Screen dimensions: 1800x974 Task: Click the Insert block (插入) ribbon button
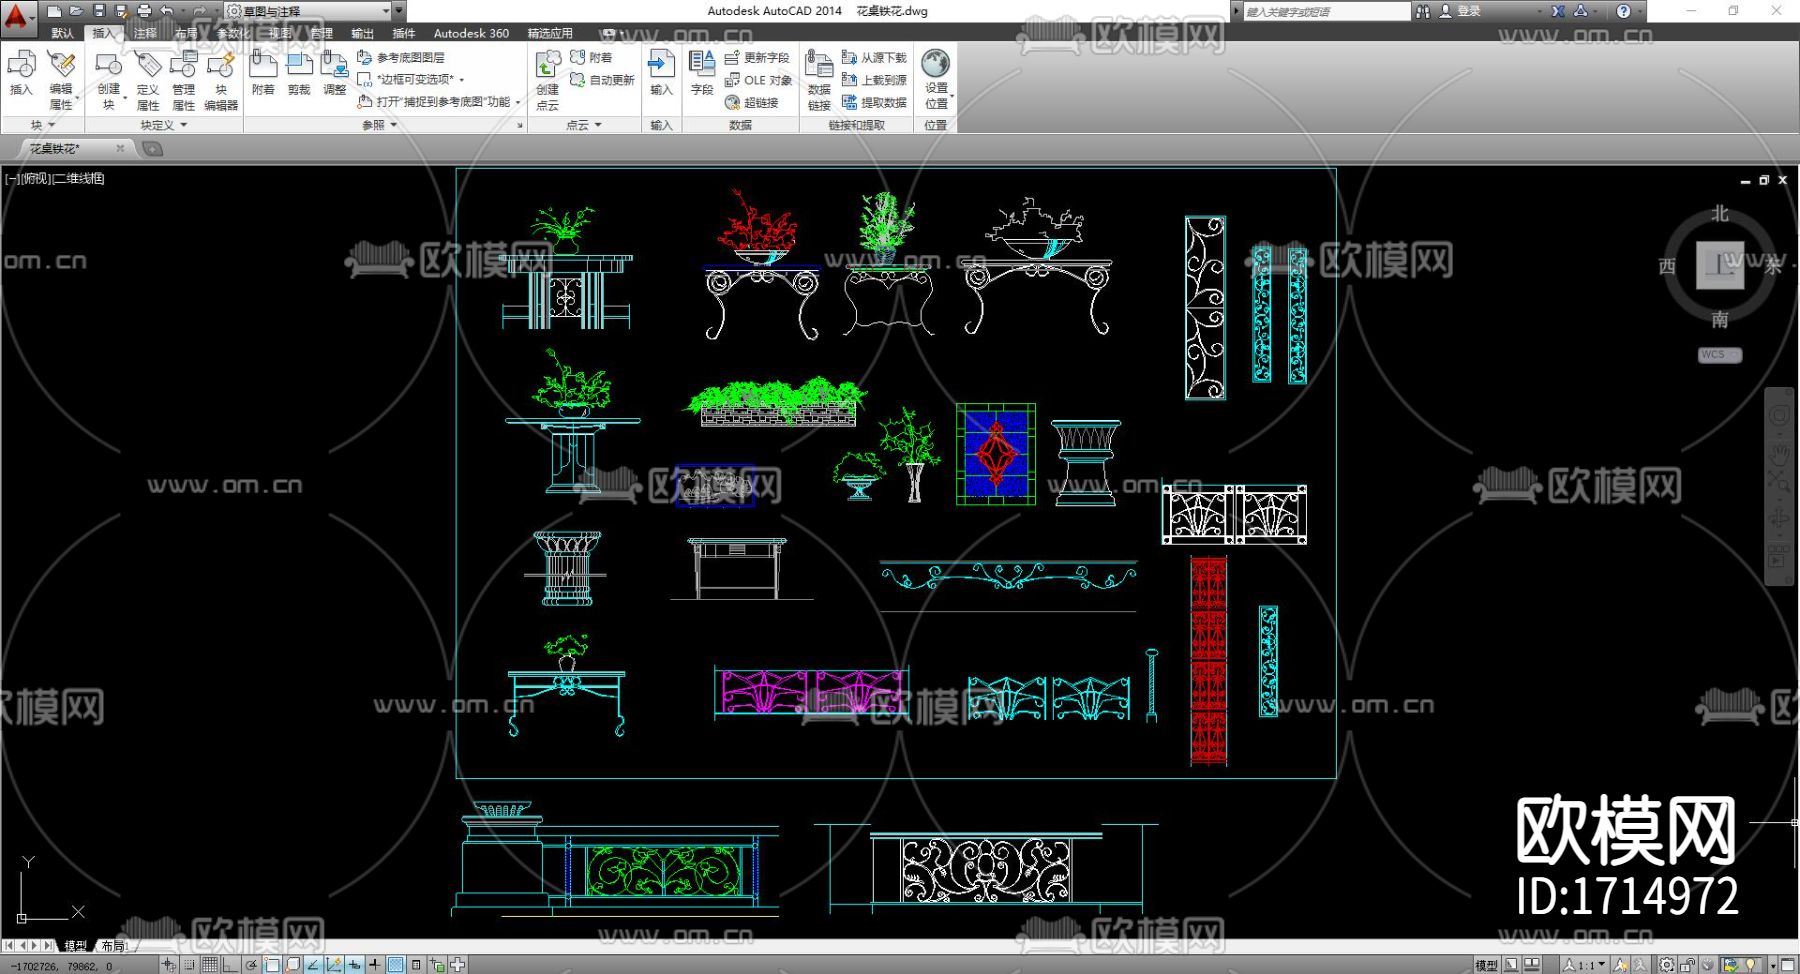tap(21, 73)
